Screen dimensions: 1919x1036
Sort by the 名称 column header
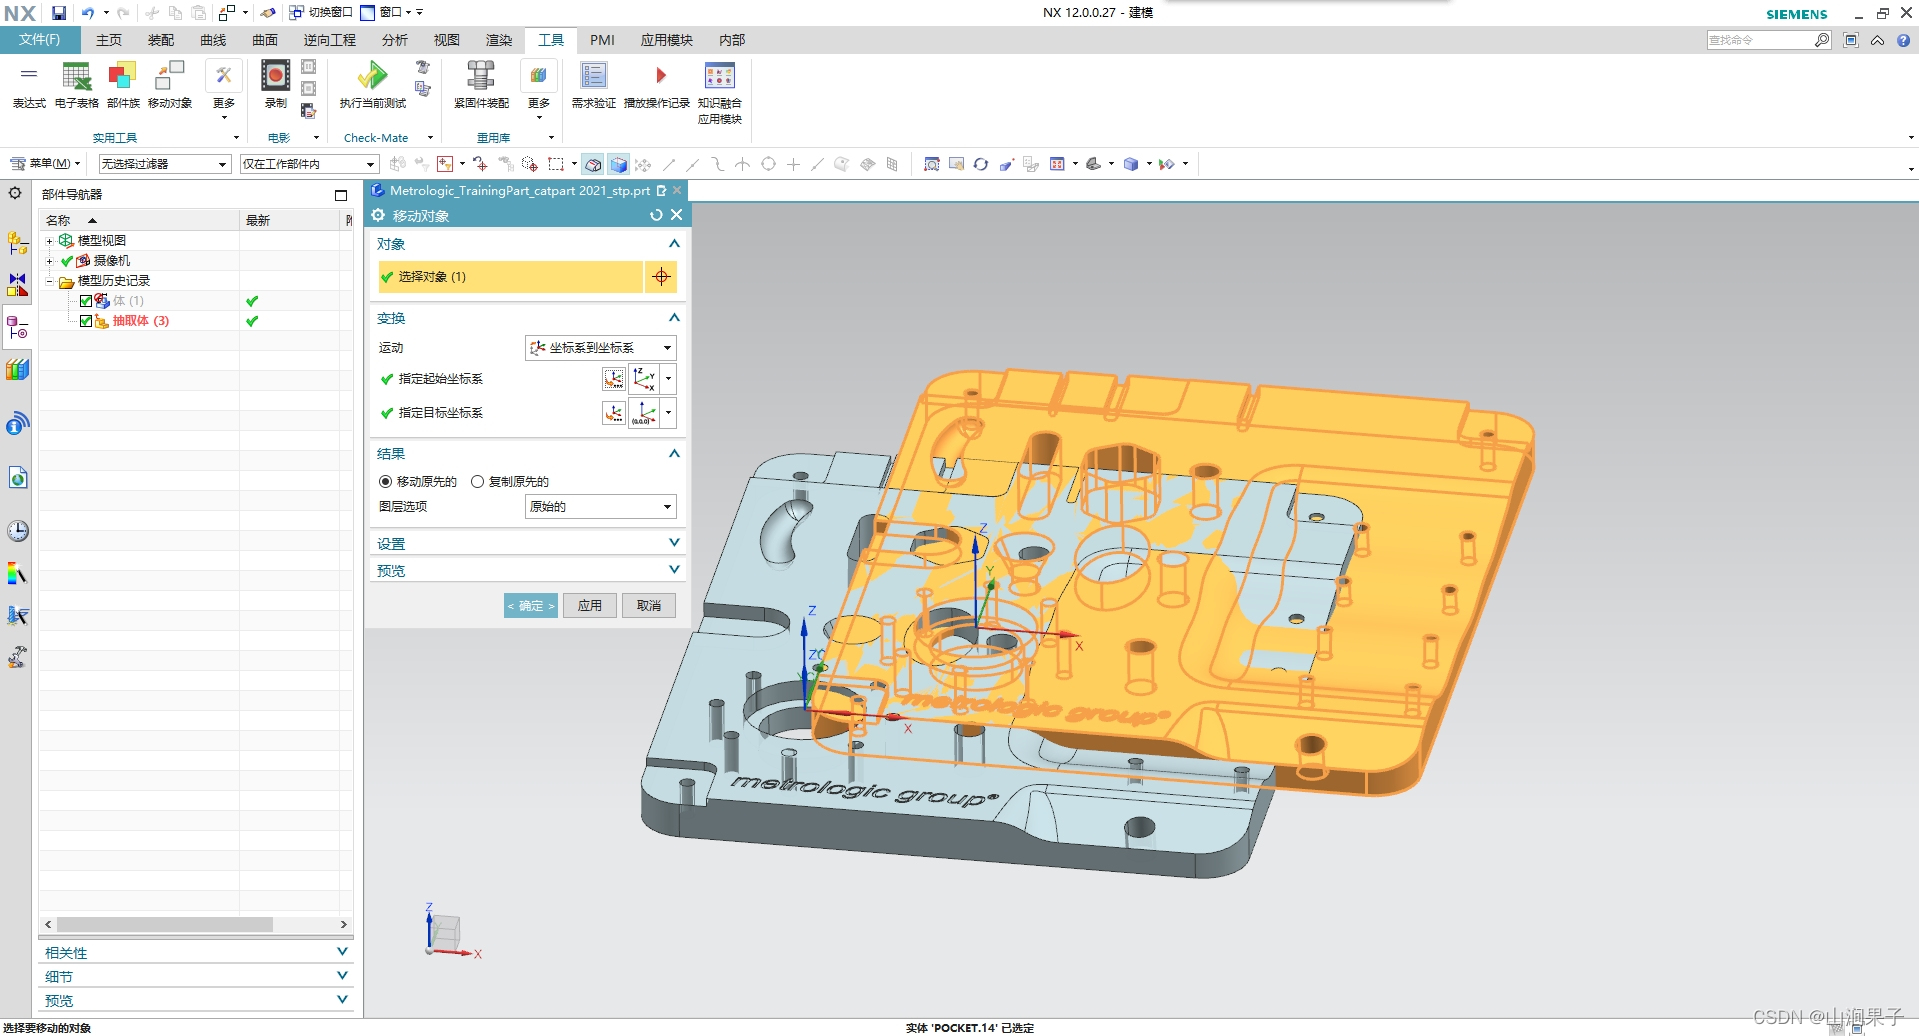point(139,220)
